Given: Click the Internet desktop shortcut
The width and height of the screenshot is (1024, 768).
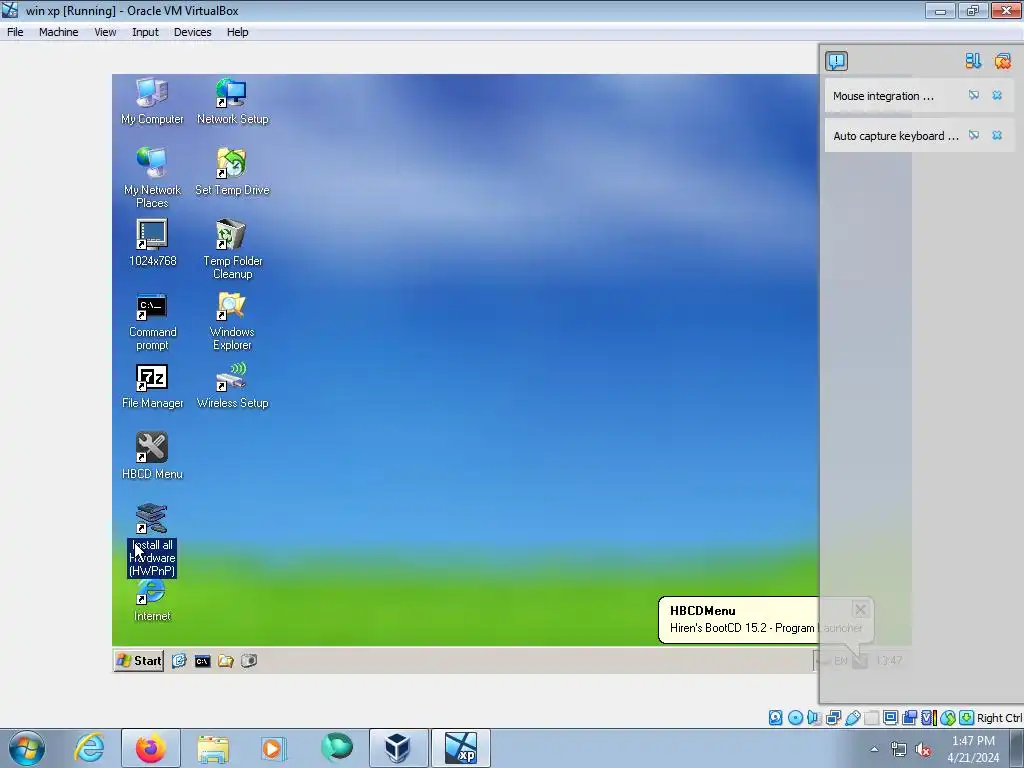Looking at the screenshot, I should tap(152, 601).
